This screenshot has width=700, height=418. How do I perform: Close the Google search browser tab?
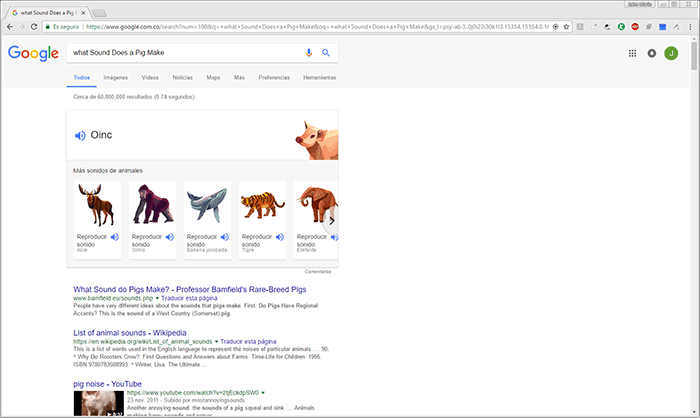83,13
